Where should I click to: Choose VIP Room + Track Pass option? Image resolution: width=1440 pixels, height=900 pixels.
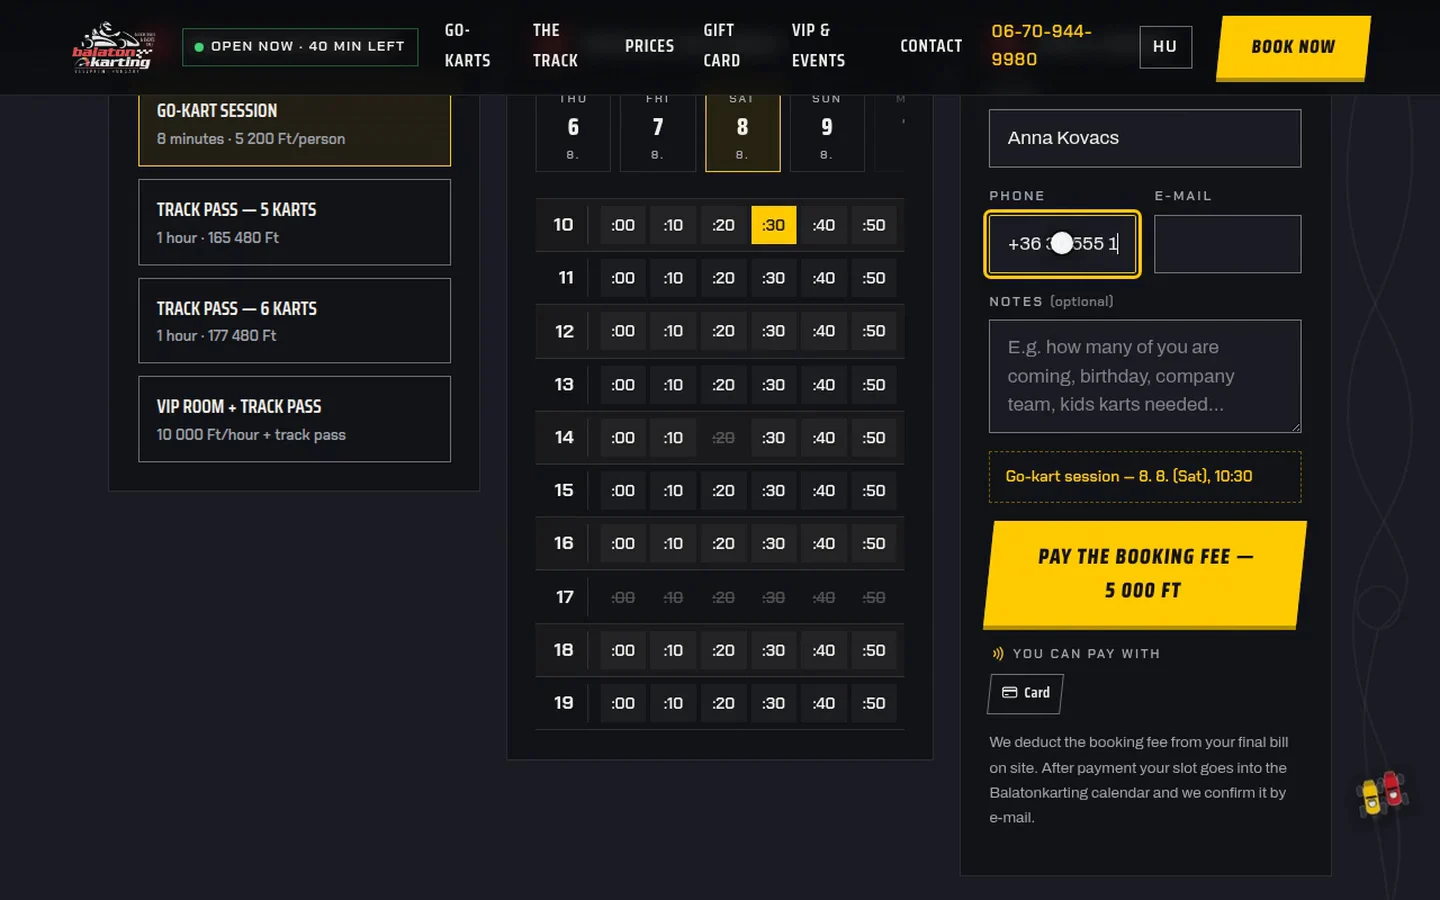(x=294, y=419)
